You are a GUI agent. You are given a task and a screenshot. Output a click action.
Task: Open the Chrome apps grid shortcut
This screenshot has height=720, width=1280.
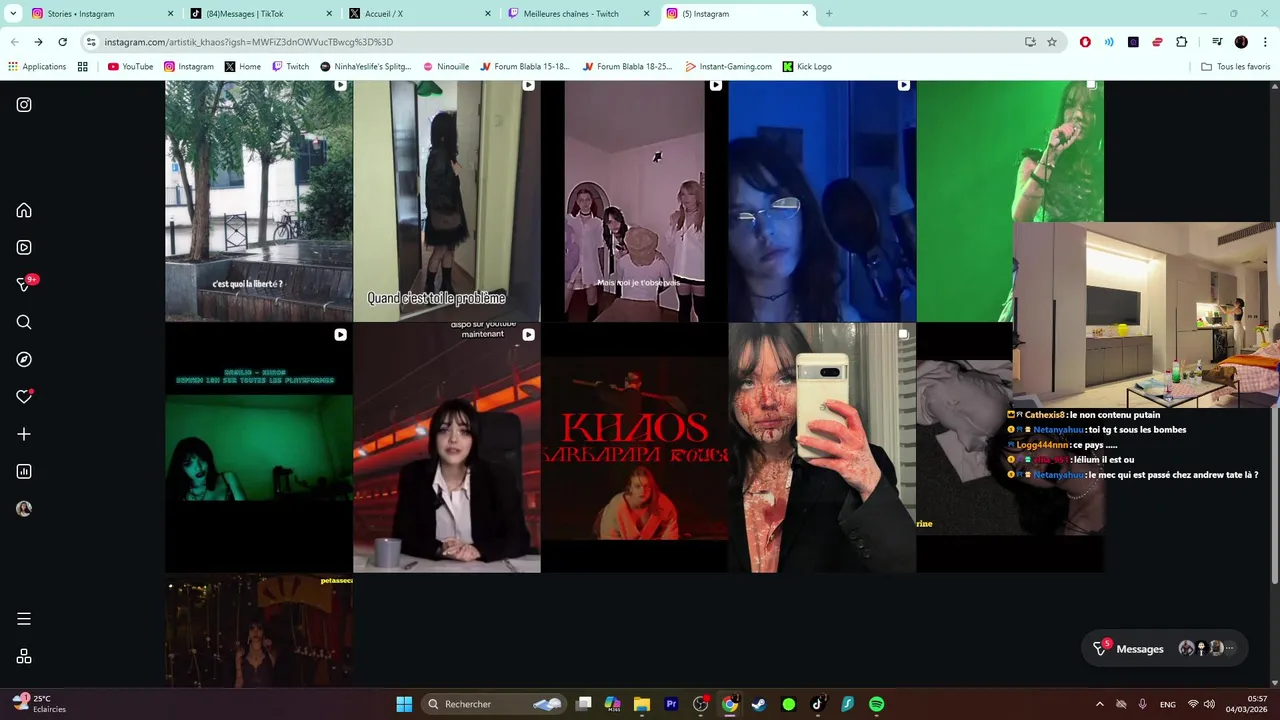pos(83,67)
